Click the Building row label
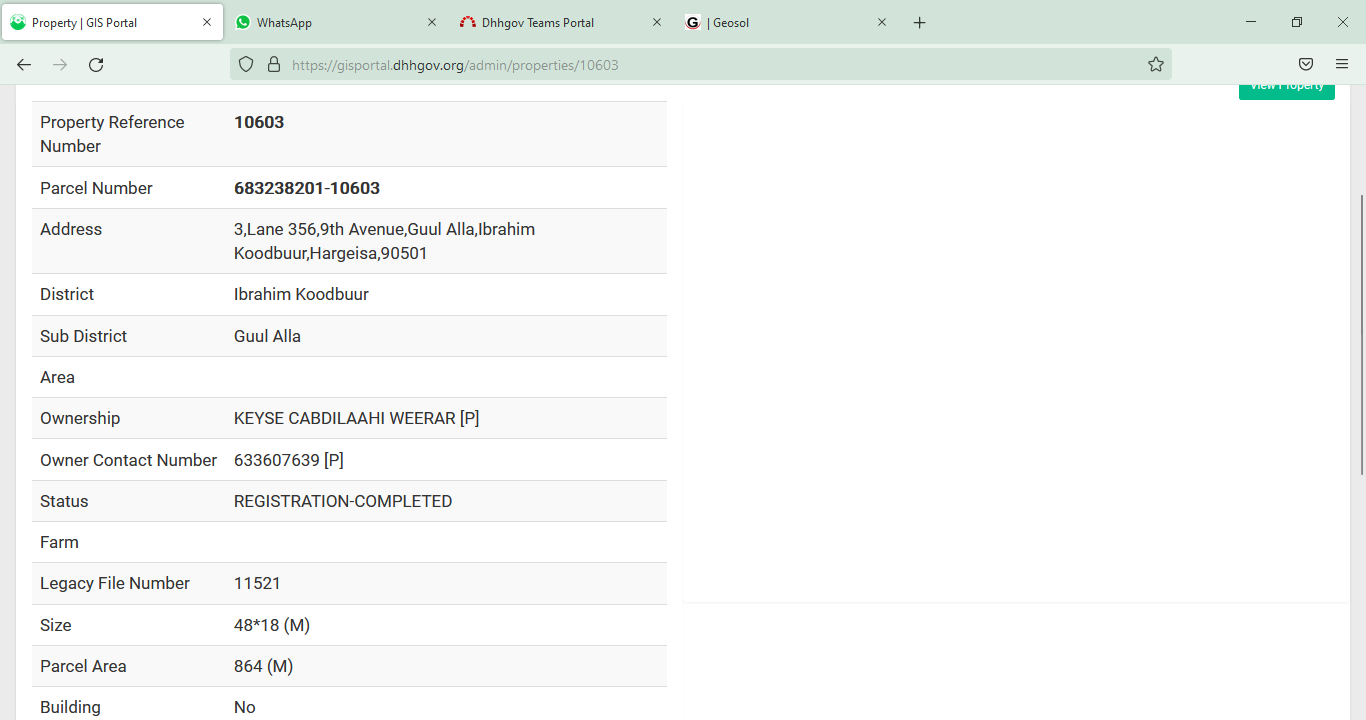 [x=70, y=707]
